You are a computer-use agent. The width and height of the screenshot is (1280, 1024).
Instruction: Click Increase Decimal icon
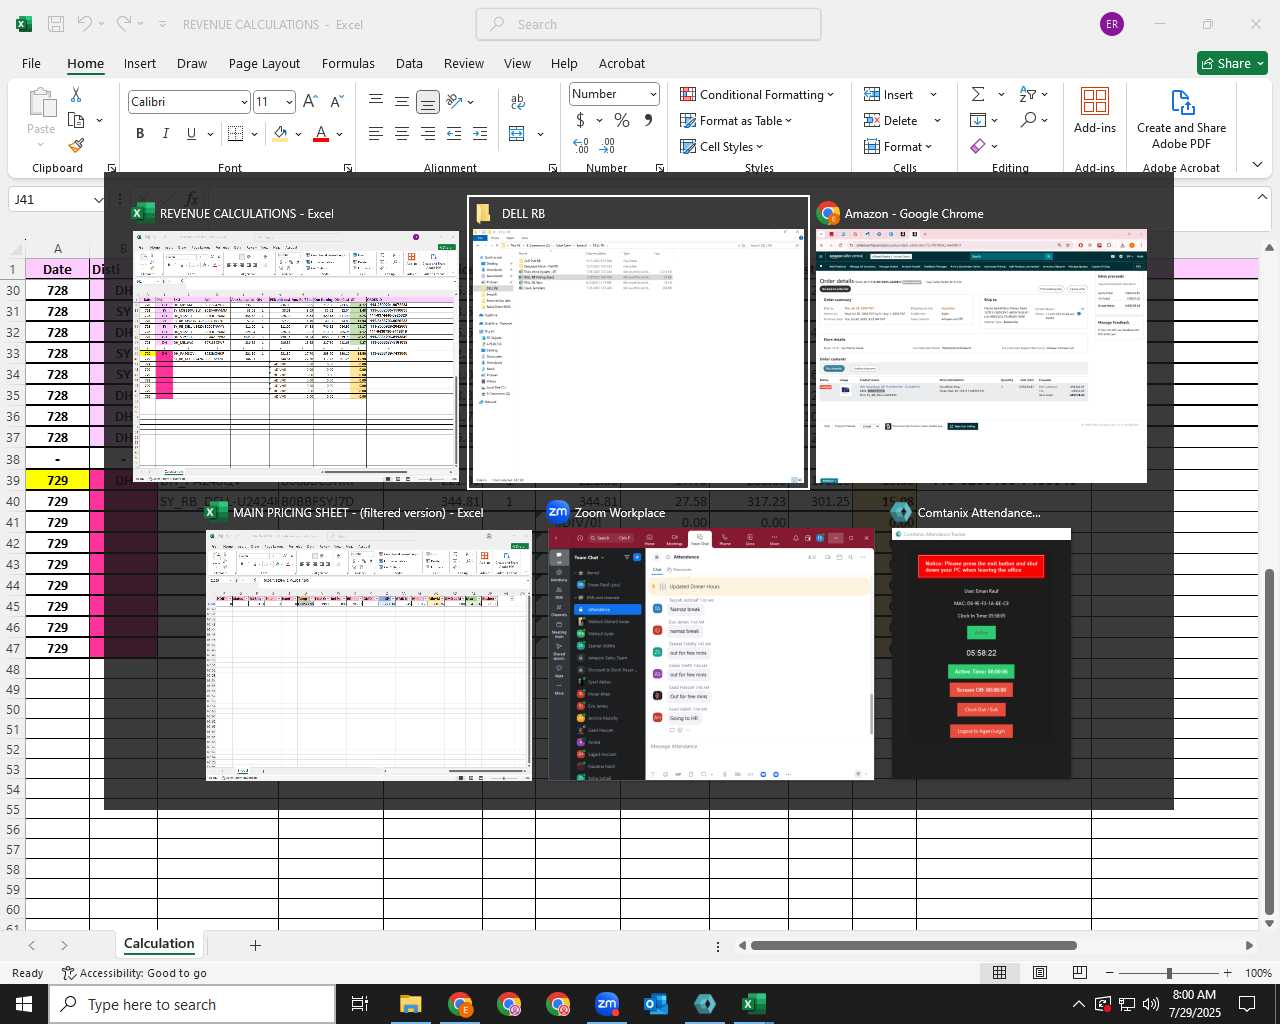[x=581, y=146]
